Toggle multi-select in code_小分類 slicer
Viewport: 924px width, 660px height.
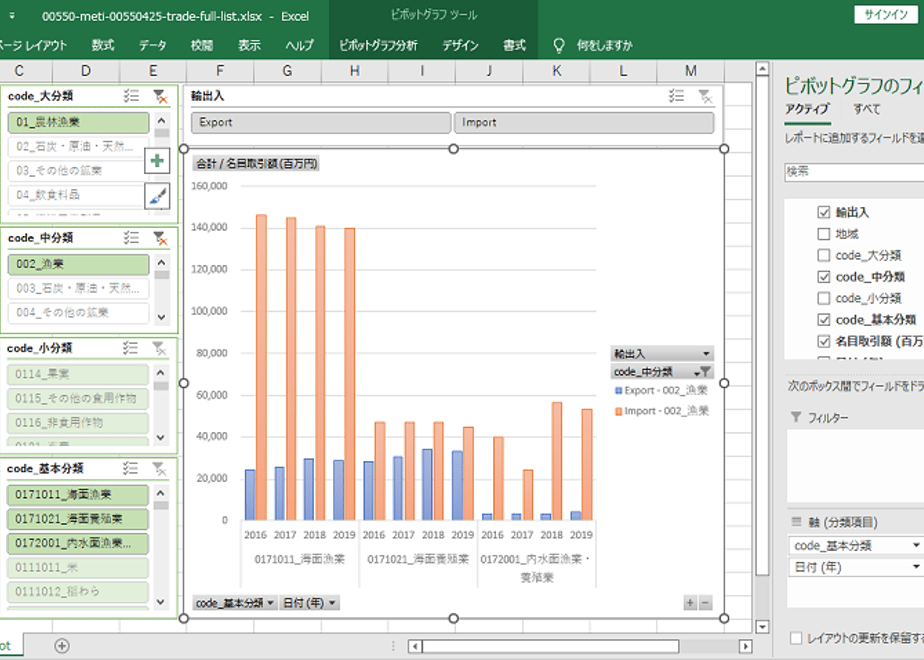(x=130, y=348)
